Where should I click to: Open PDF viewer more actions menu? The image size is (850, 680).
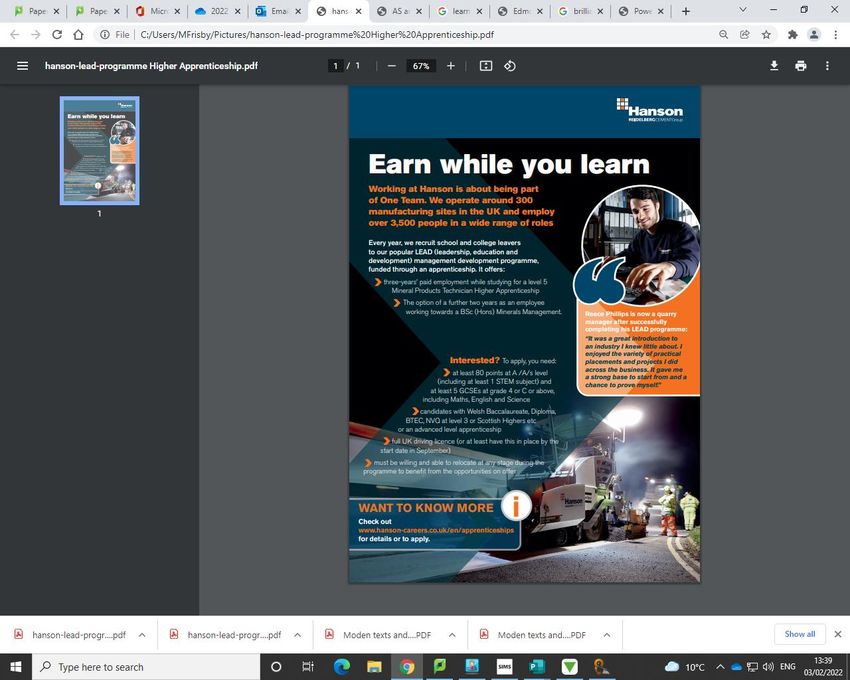point(827,66)
